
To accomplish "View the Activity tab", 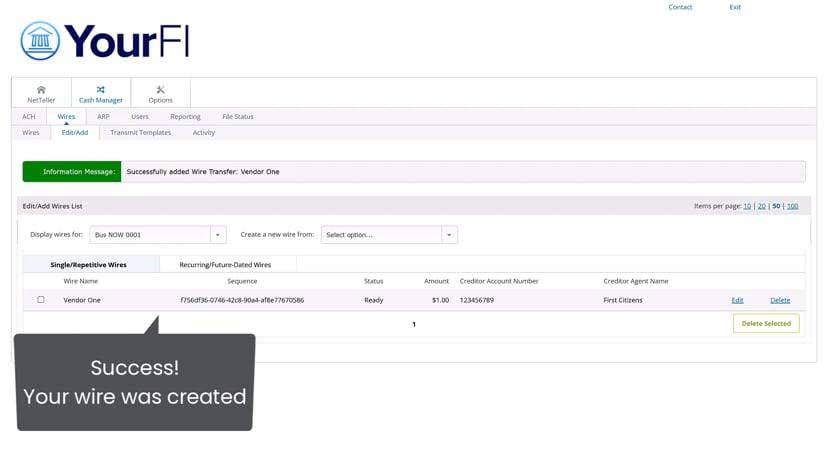I will pyautogui.click(x=204, y=132).
